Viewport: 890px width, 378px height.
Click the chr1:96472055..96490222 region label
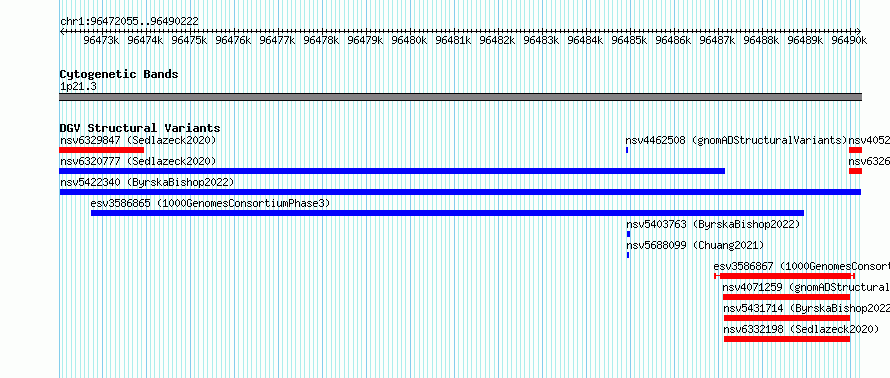[129, 21]
